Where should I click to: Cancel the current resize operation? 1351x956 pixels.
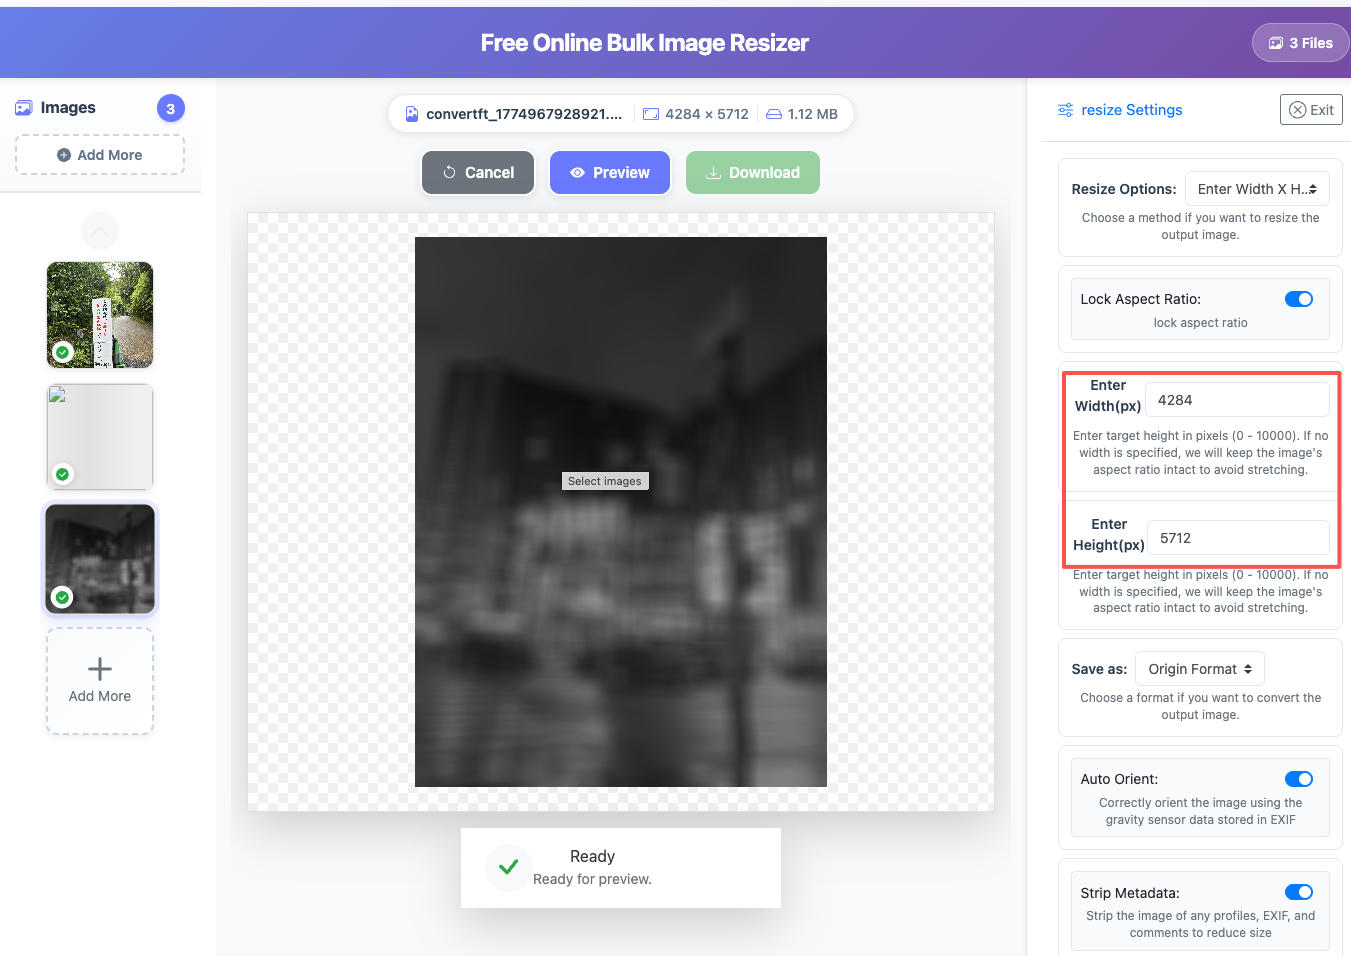478,172
